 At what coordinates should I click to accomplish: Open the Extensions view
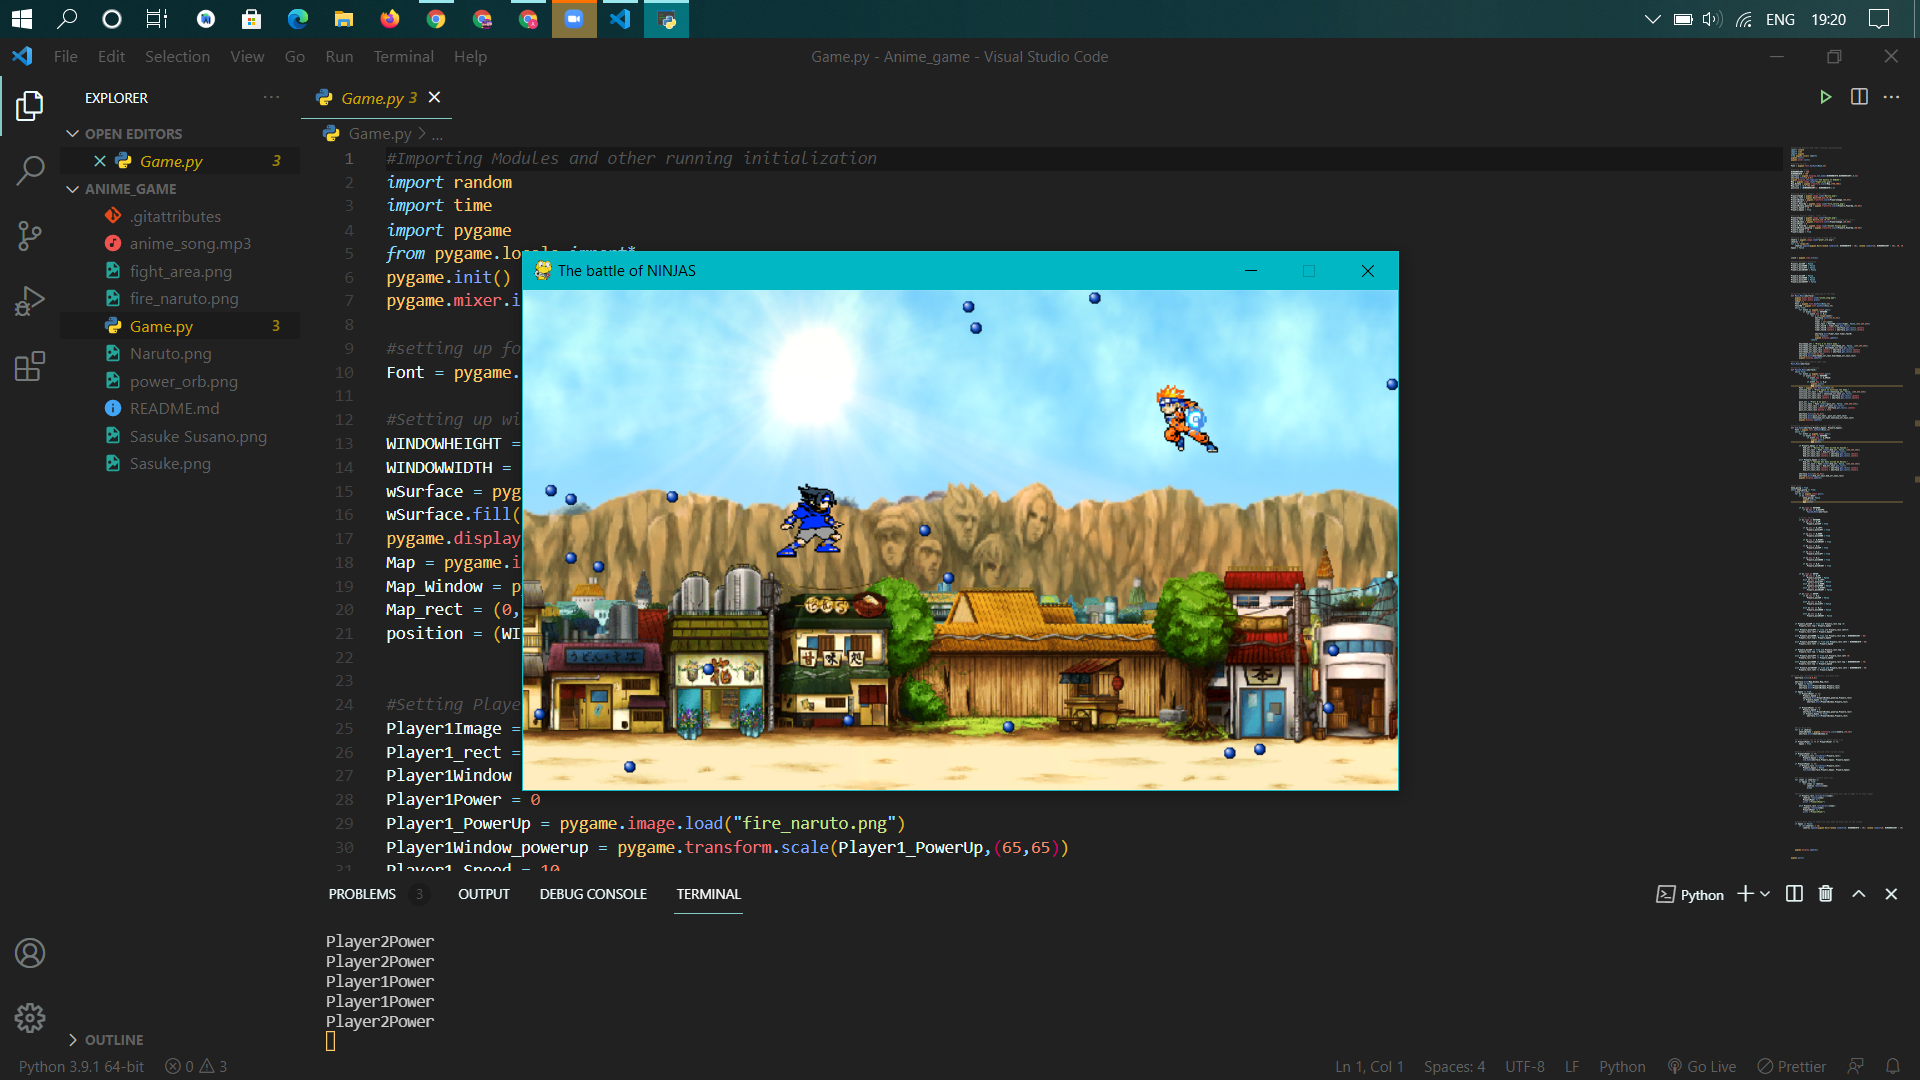(30, 366)
